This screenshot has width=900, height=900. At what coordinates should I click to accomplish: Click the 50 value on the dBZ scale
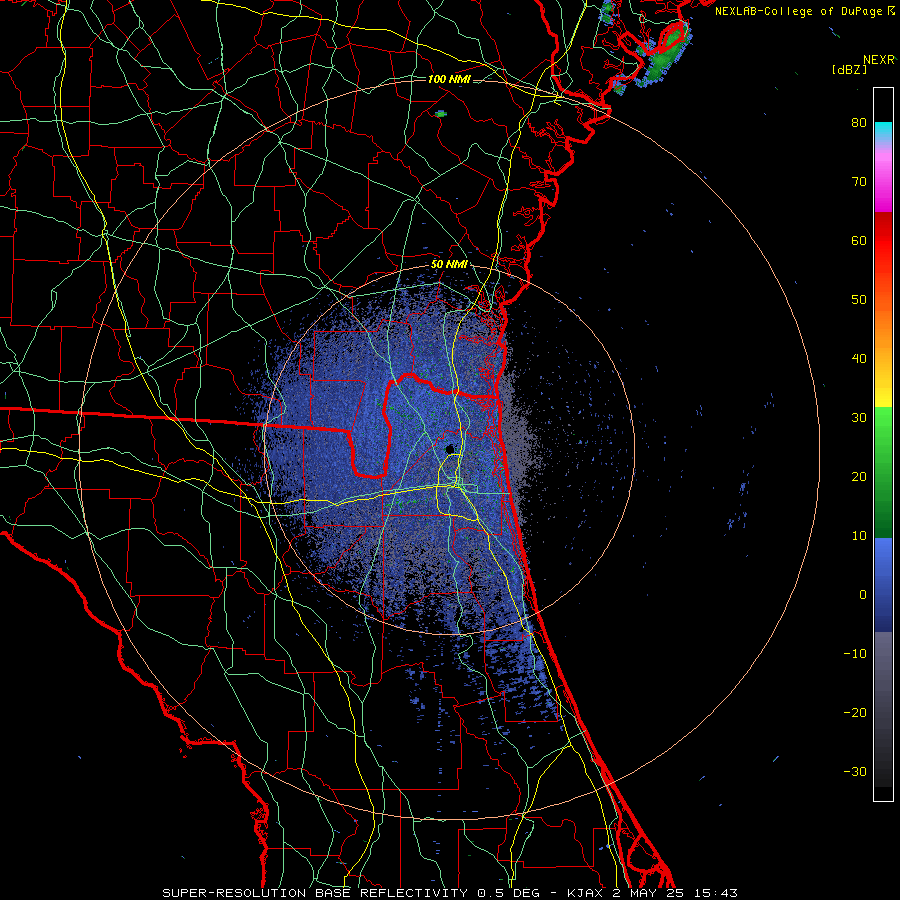point(859,300)
